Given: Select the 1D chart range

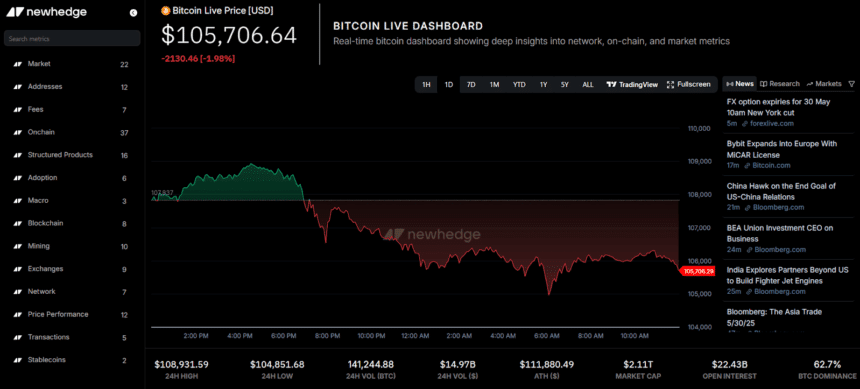Looking at the screenshot, I should tap(449, 84).
